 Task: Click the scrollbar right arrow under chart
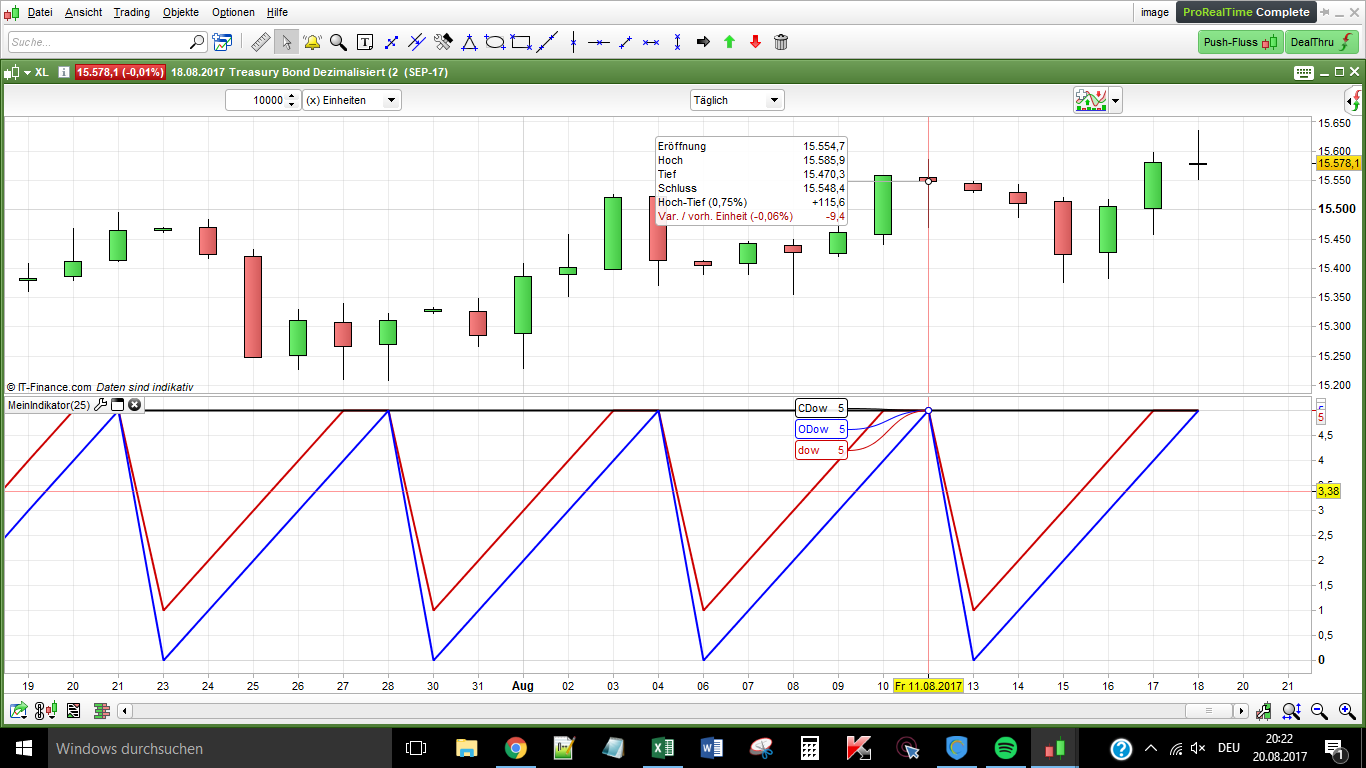[1241, 711]
